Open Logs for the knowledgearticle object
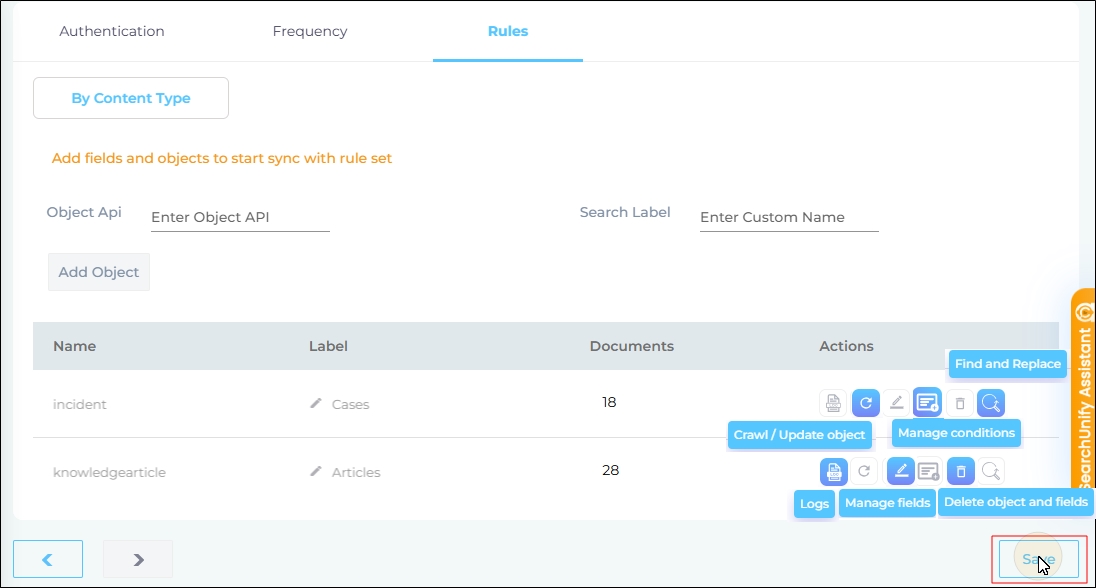 [833, 471]
